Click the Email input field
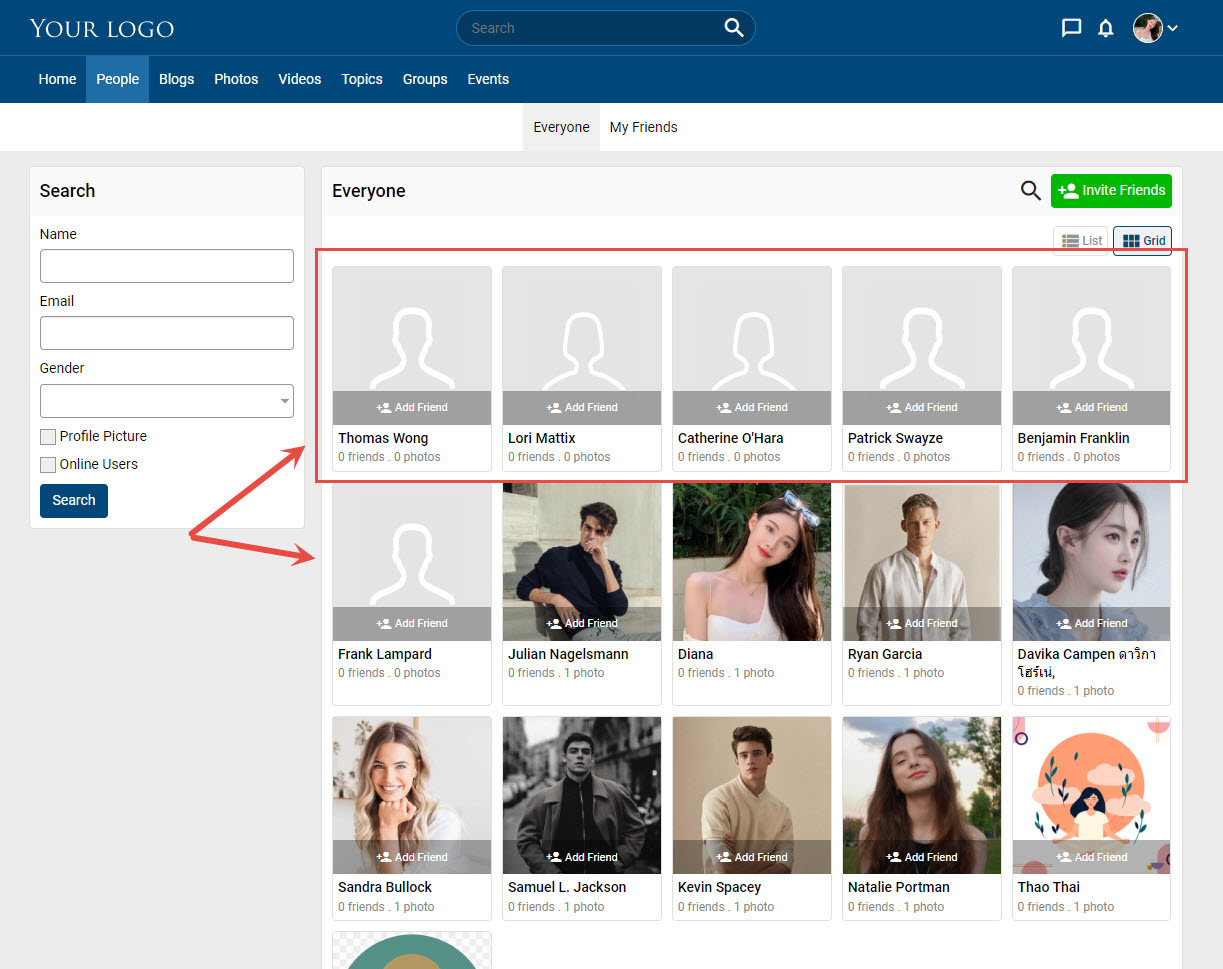Screen dimensions: 1223x969 coord(167,333)
